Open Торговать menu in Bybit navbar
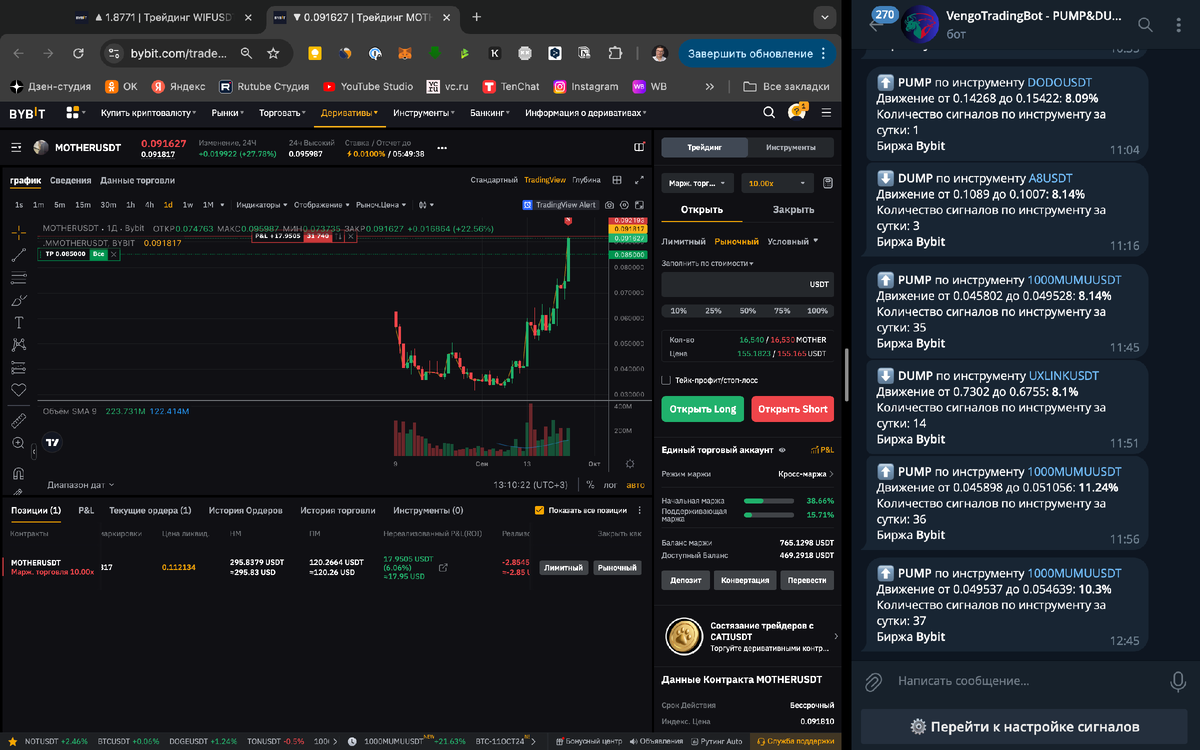Screen dimensions: 1200x750 pos(282,113)
